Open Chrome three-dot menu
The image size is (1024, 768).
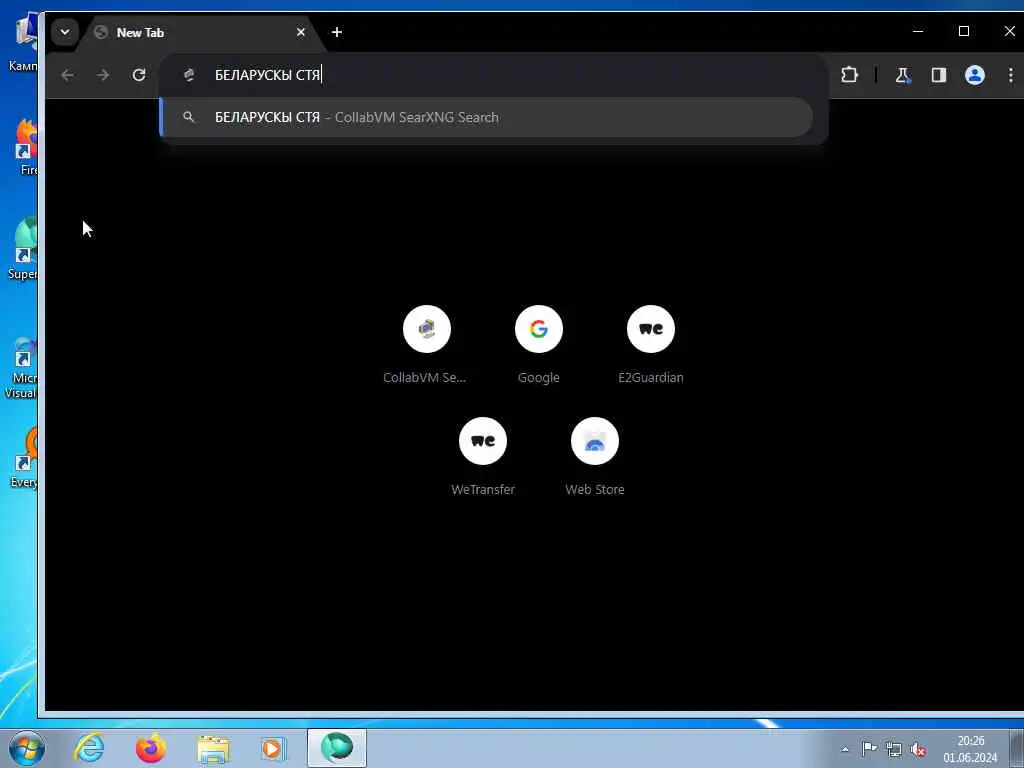click(x=1010, y=75)
